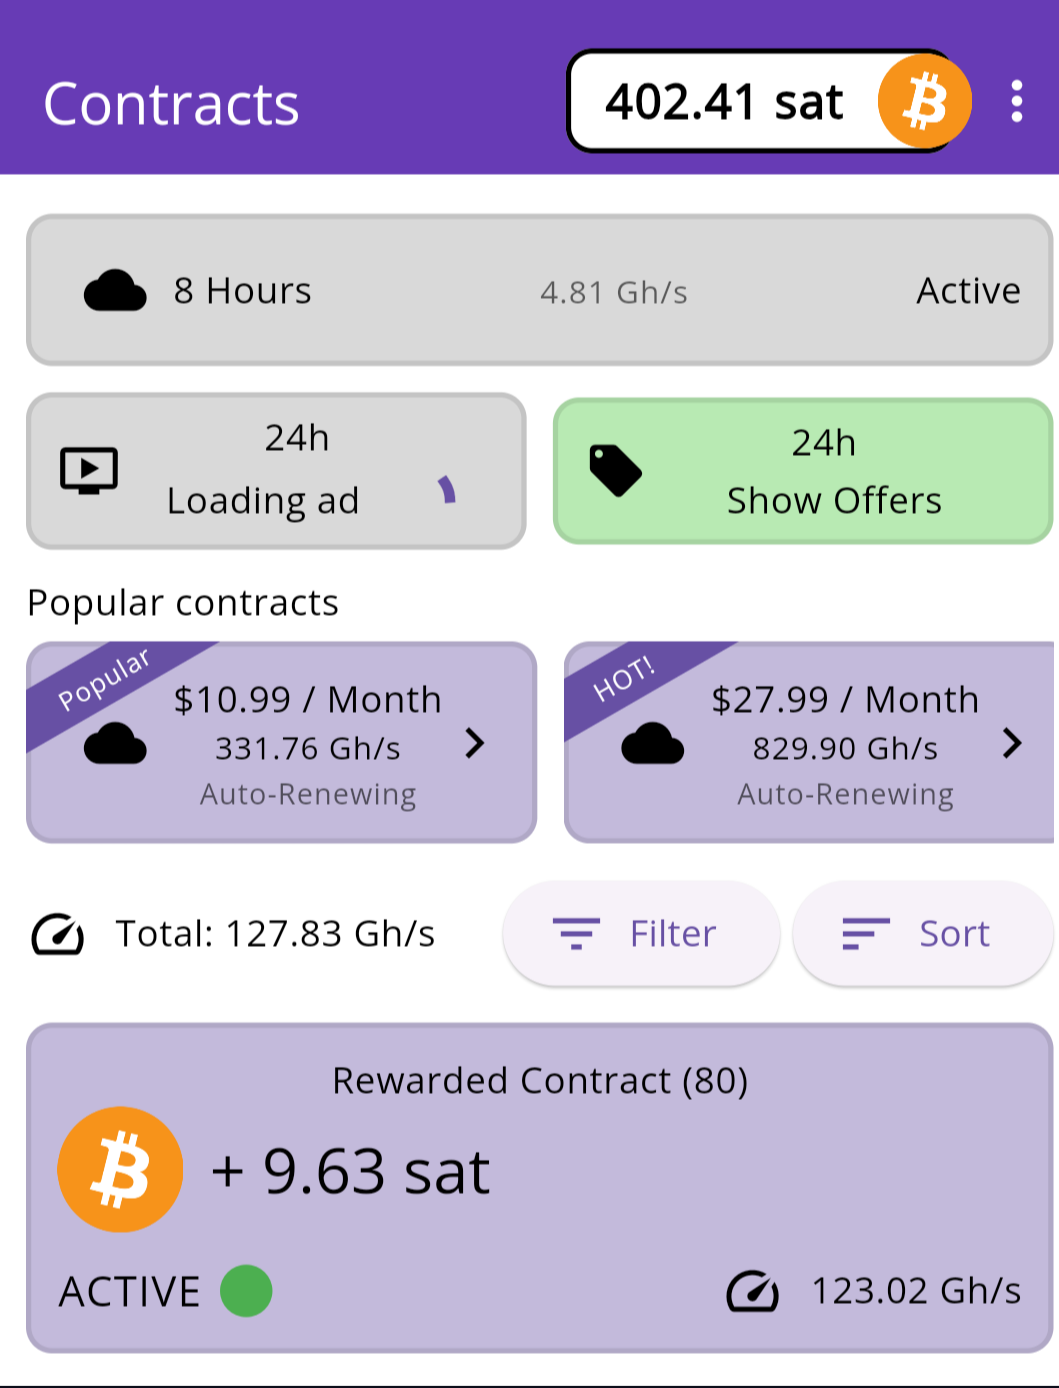Open the 8 Hours active contract card
Image resolution: width=1059 pixels, height=1388 pixels.
point(539,291)
